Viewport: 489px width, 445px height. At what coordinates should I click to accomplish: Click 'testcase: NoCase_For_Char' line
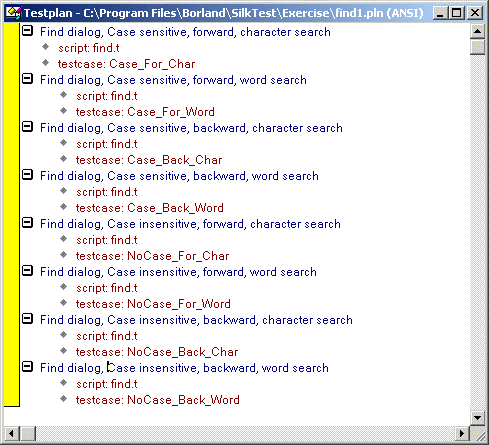(x=153, y=256)
